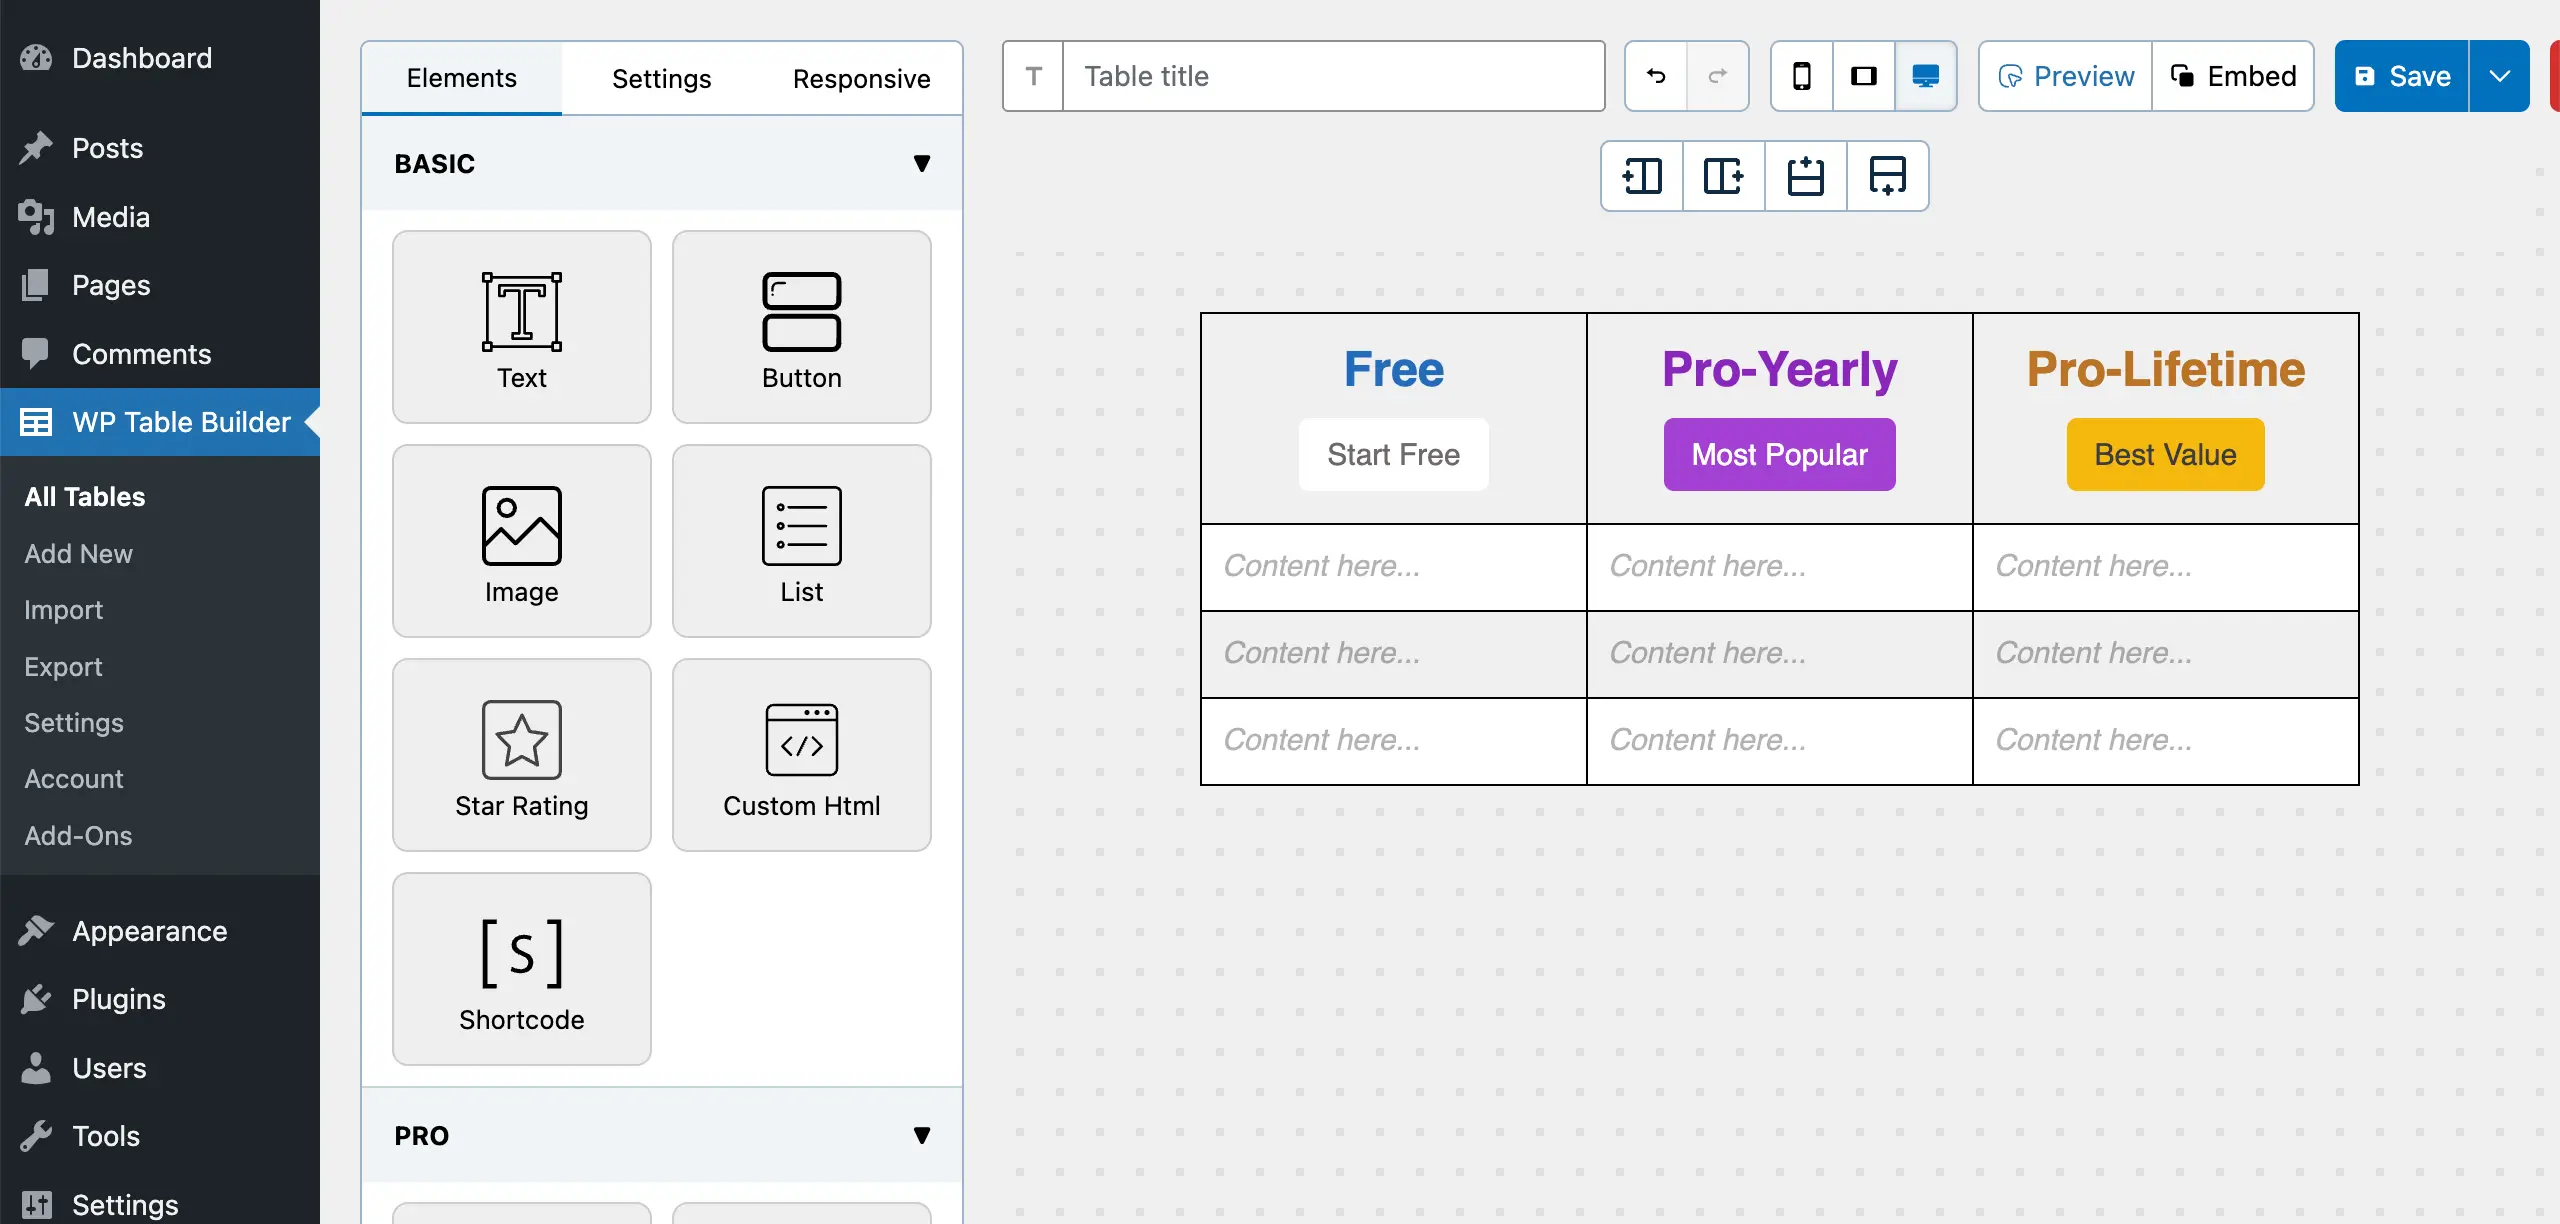Open the Responsive tab
The image size is (2560, 1224).
pyautogui.click(x=861, y=78)
